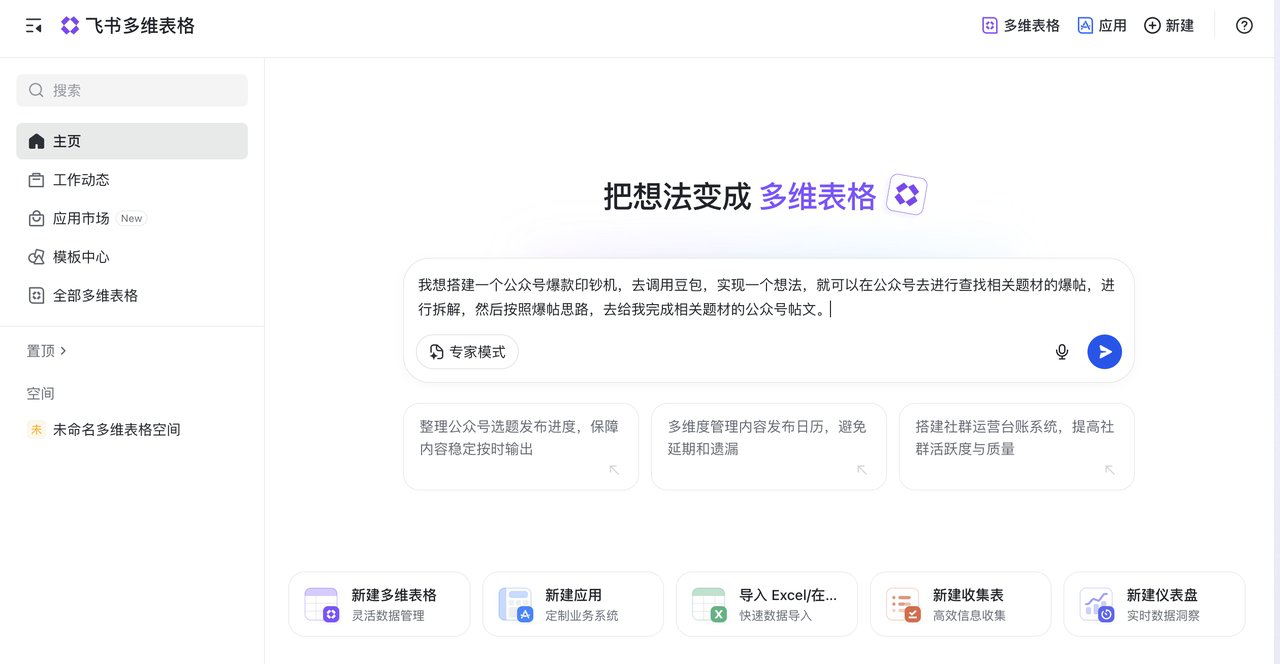Click the 灵活数据管理 subtitle text

pyautogui.click(x=388, y=616)
